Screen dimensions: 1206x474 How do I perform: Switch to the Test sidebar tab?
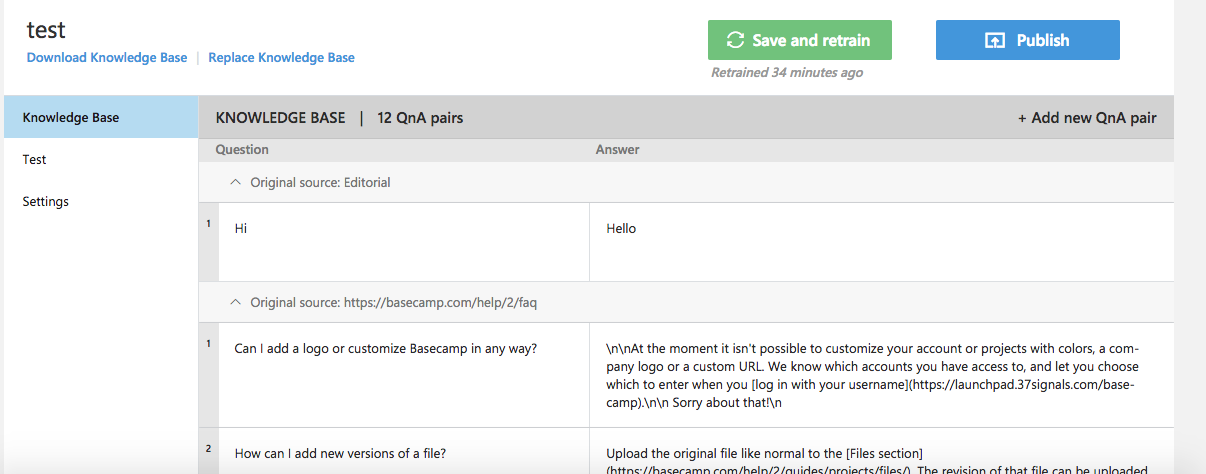(35, 159)
